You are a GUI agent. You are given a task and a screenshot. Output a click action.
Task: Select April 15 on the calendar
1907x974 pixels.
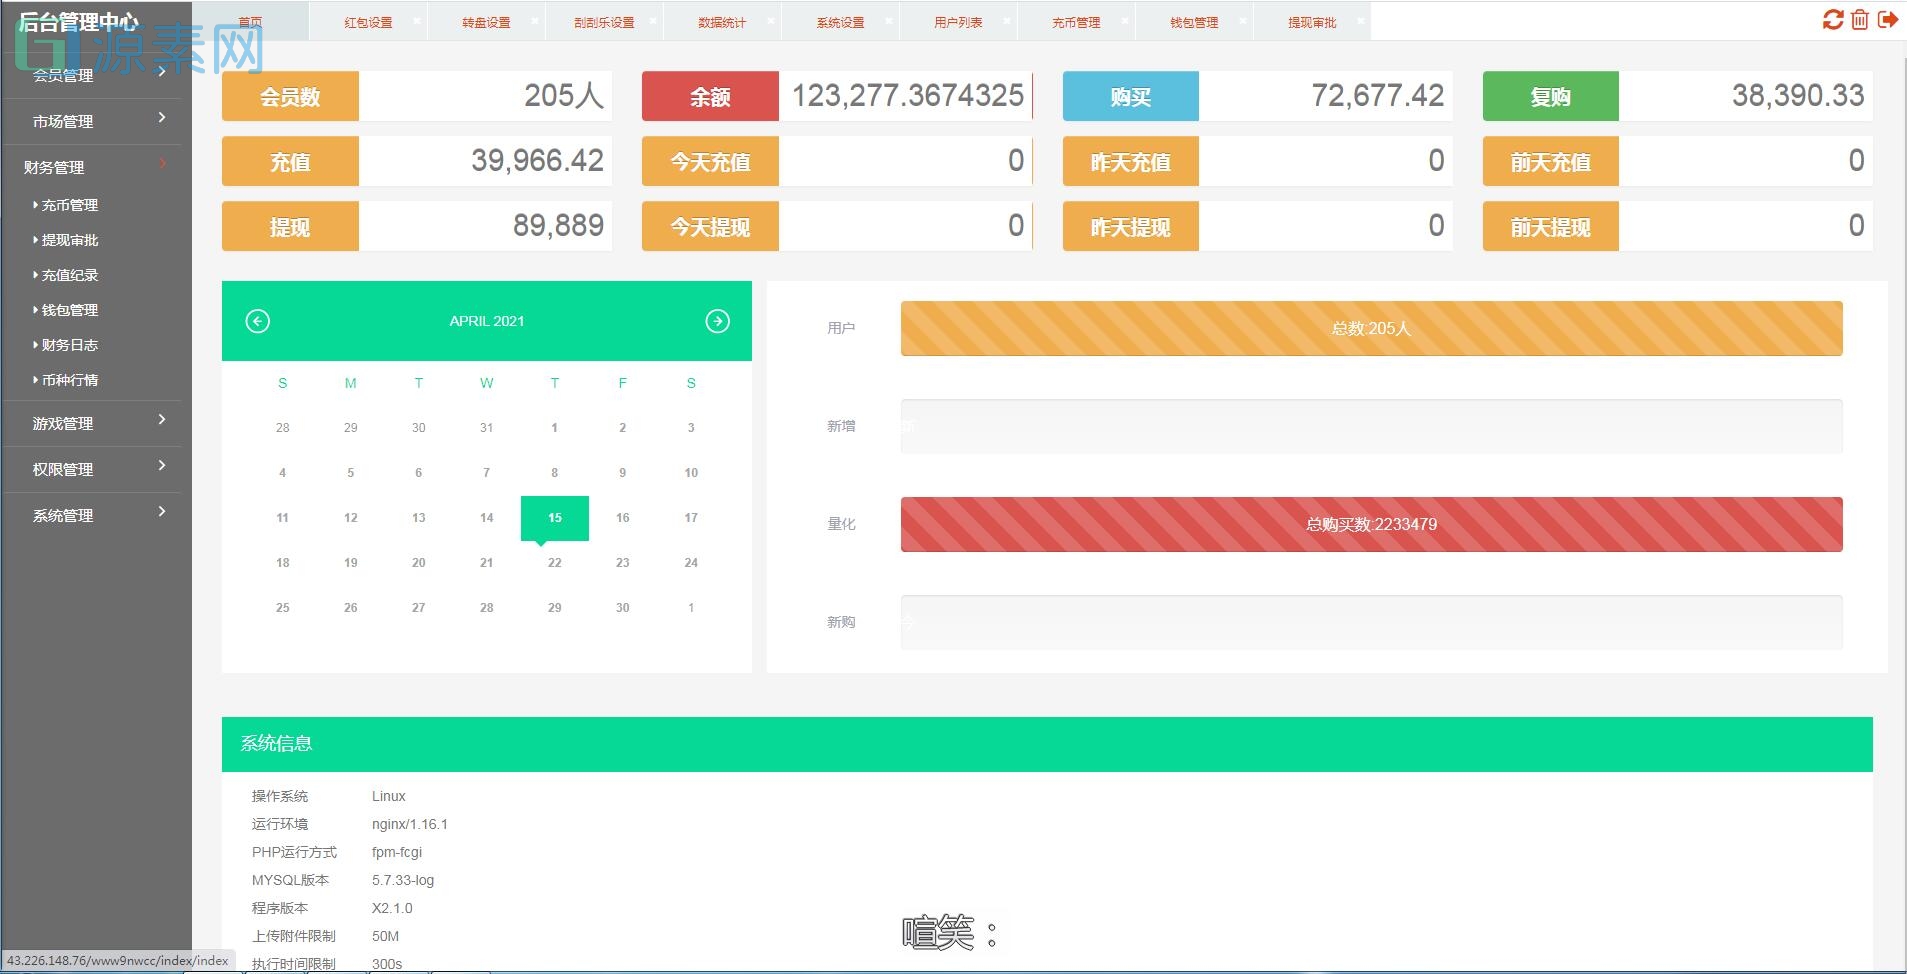[x=554, y=518]
